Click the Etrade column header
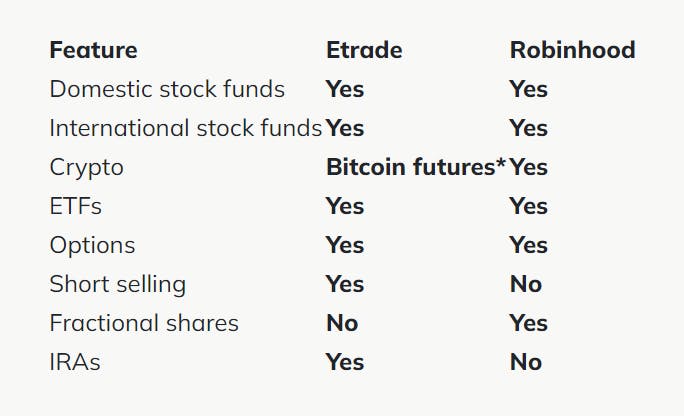Viewport: 684px width, 416px height. coord(365,50)
